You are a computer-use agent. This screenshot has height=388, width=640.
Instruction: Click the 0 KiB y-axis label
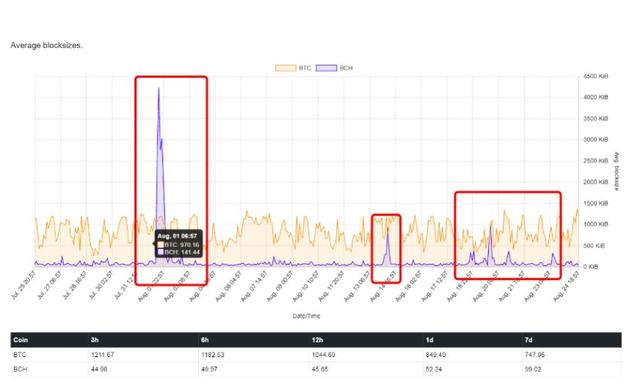coord(591,267)
